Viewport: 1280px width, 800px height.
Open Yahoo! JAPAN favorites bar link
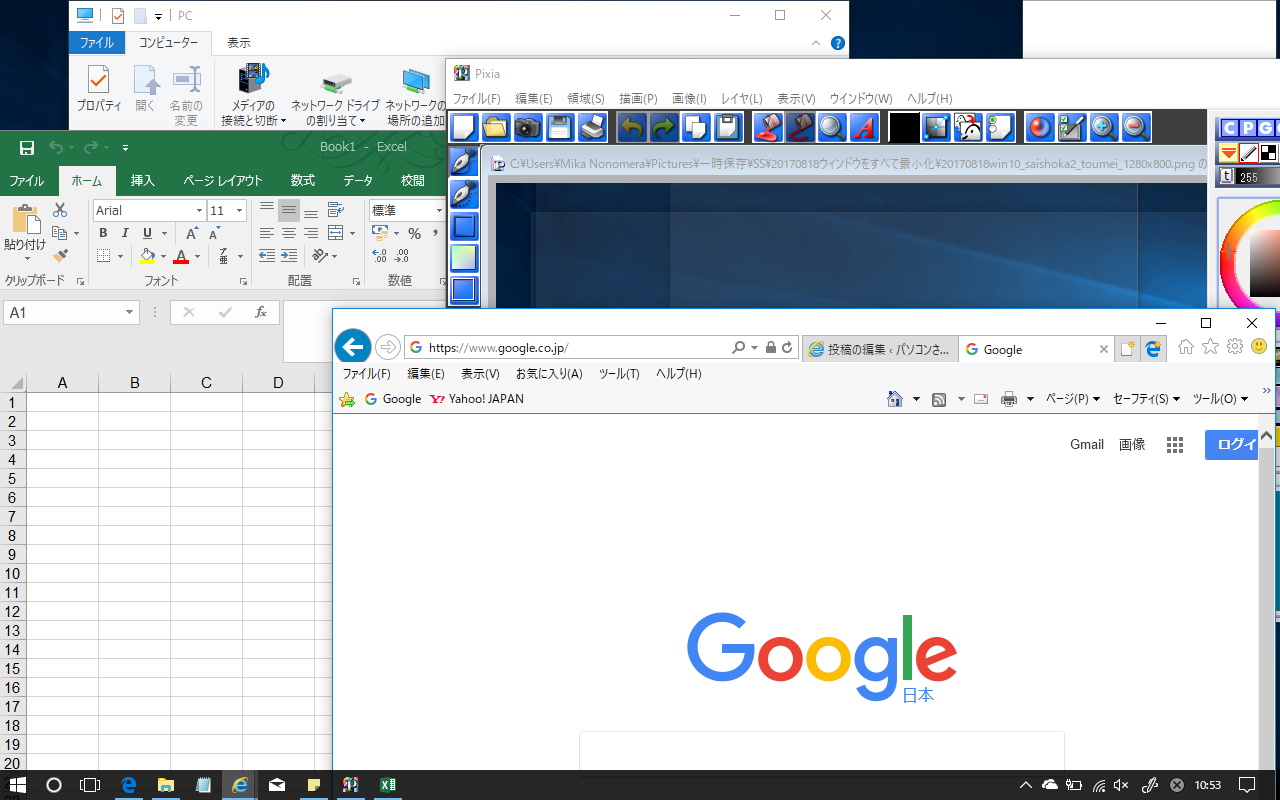pos(476,399)
